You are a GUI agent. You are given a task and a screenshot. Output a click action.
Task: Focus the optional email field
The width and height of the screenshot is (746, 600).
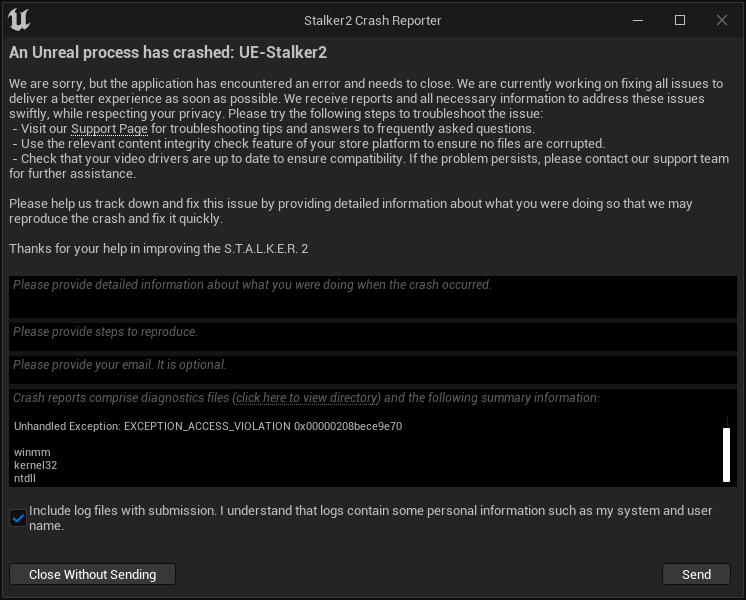(x=373, y=370)
